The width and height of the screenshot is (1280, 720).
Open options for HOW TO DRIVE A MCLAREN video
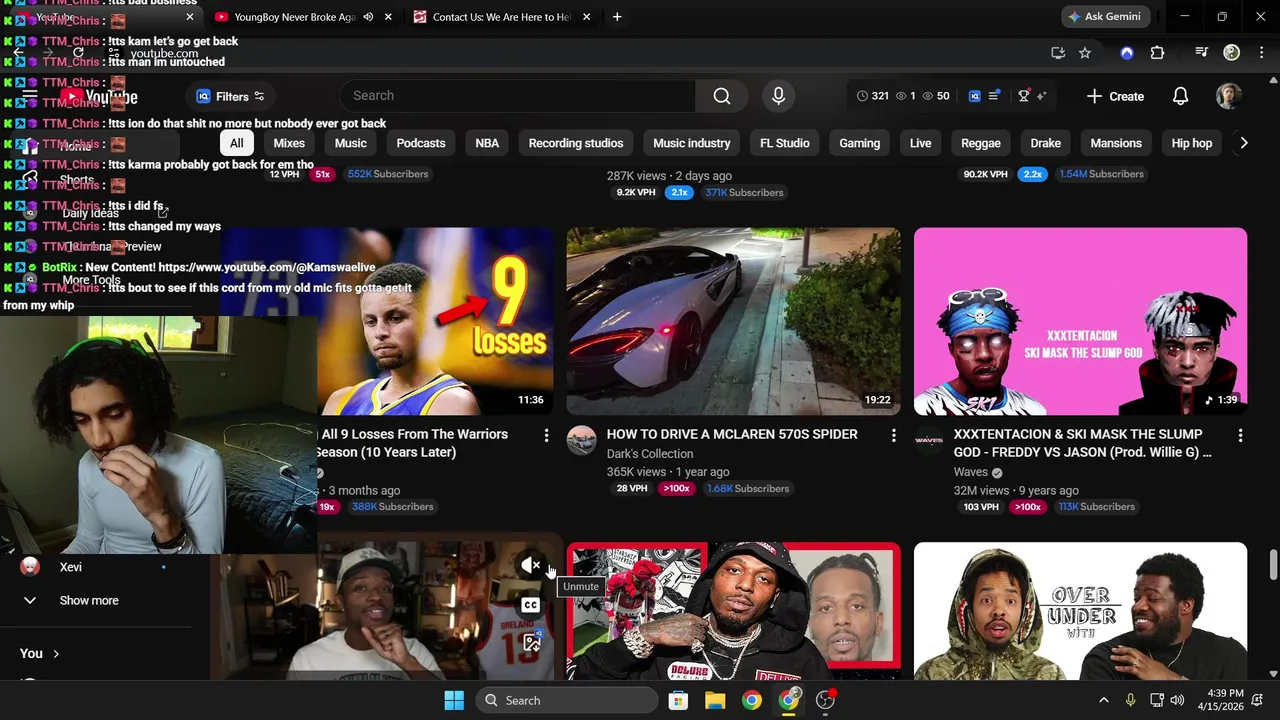pyautogui.click(x=893, y=435)
